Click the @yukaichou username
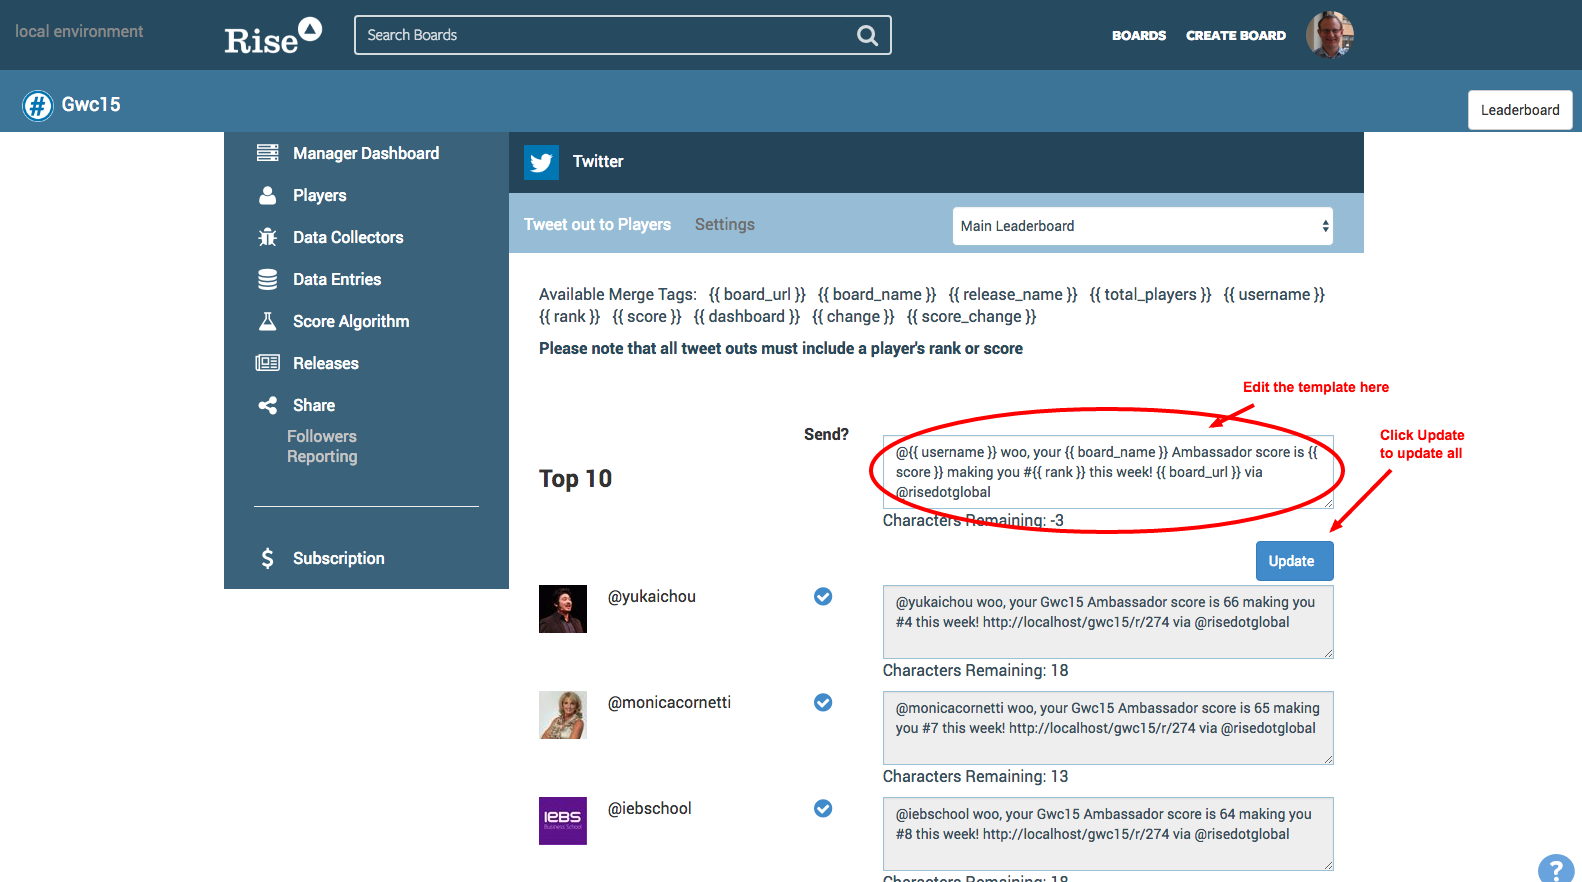The width and height of the screenshot is (1582, 882). 652,596
